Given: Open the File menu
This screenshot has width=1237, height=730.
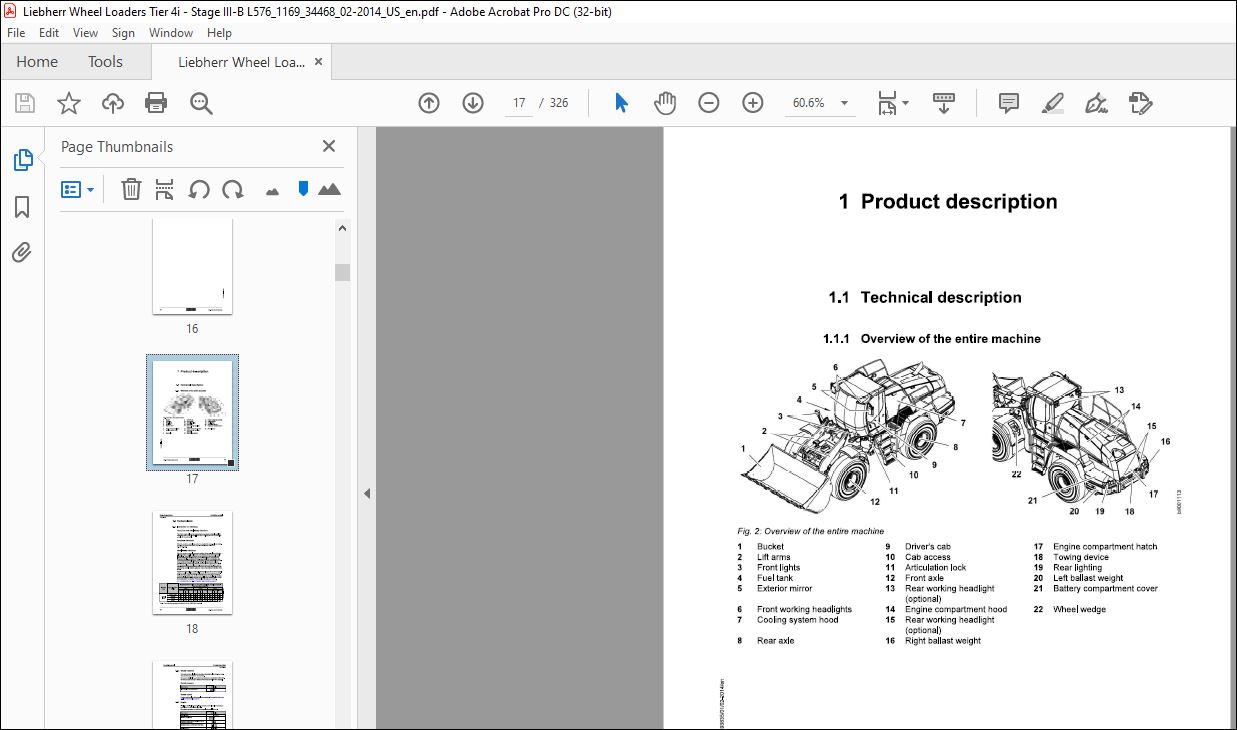Looking at the screenshot, I should point(16,33).
